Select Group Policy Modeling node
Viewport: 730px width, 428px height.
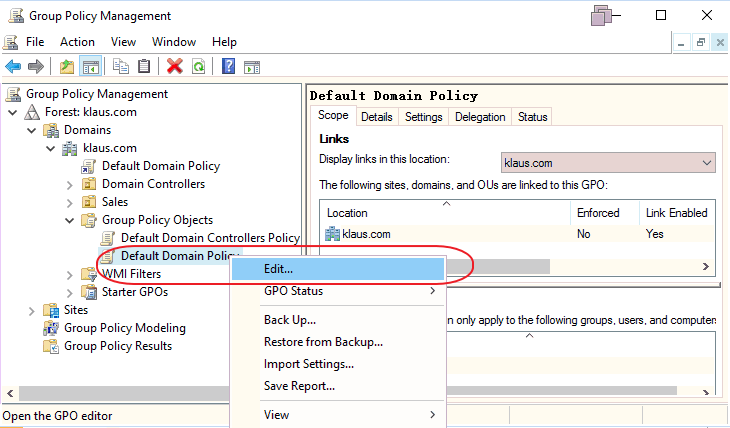pos(124,328)
